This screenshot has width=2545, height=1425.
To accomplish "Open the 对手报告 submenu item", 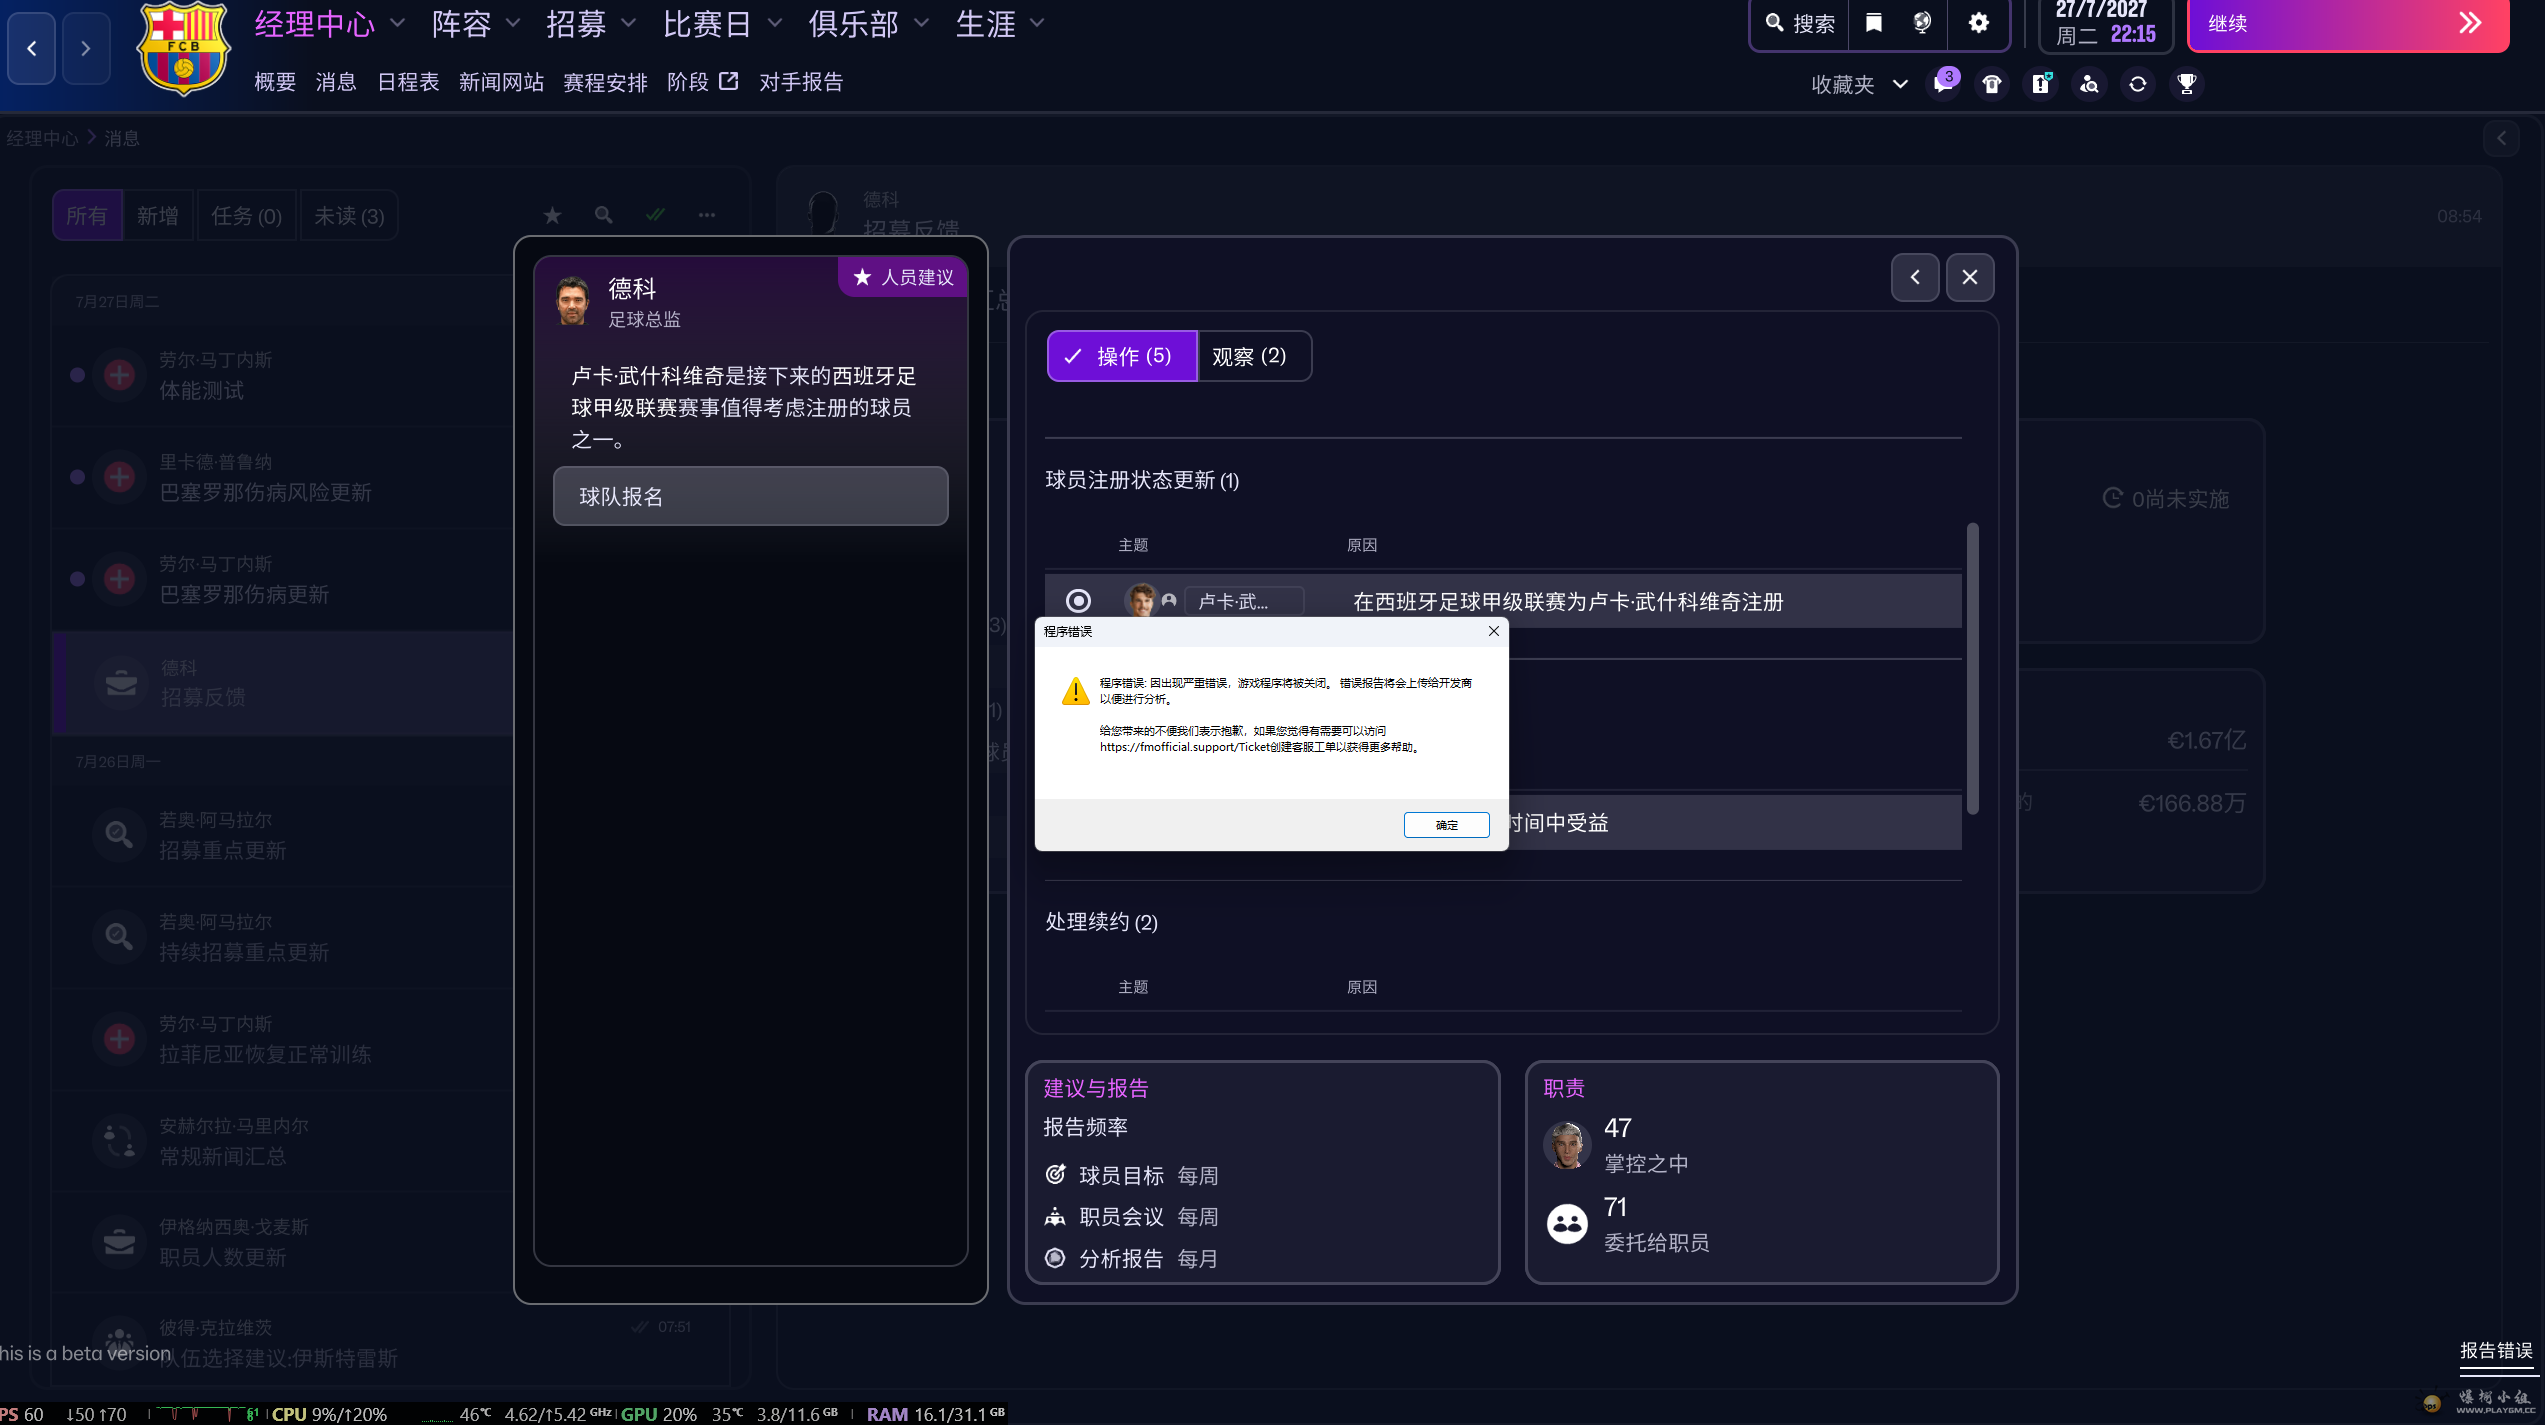I will (800, 82).
